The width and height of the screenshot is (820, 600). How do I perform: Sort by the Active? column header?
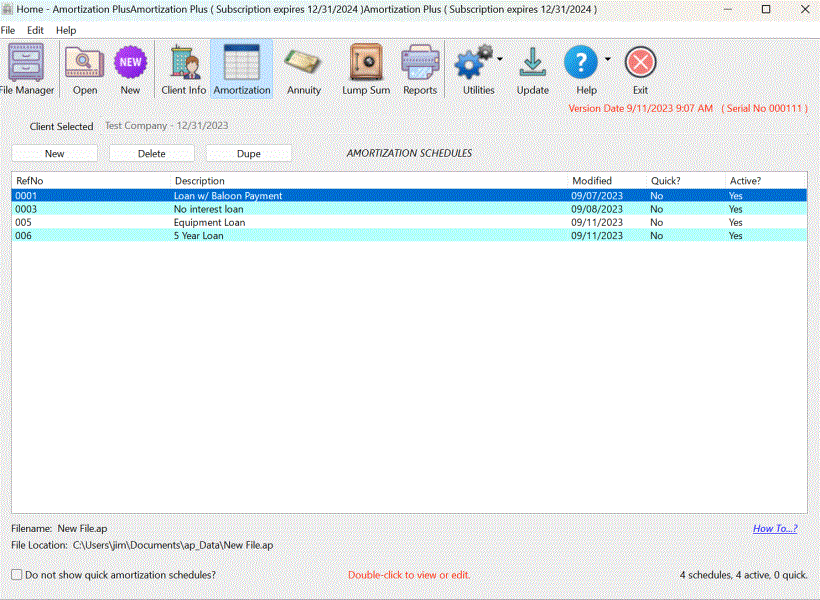(766, 181)
